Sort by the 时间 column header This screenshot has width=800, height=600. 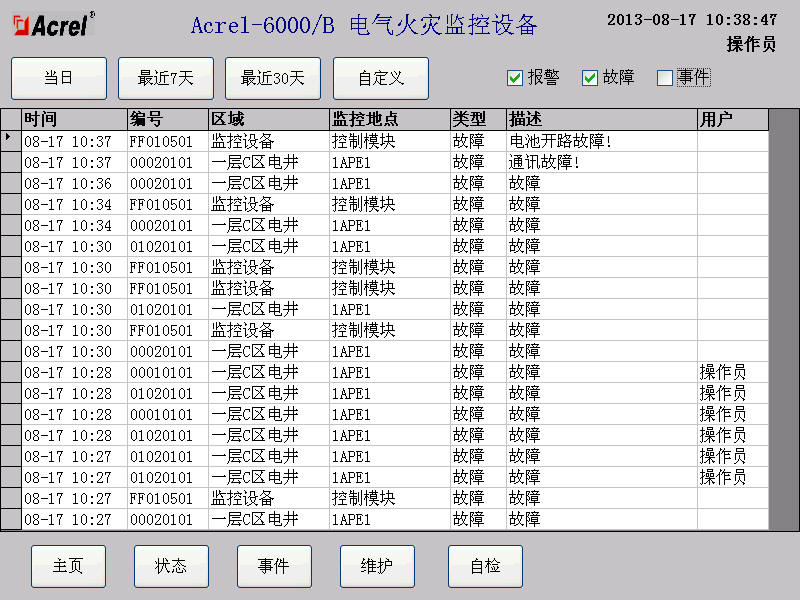click(74, 120)
